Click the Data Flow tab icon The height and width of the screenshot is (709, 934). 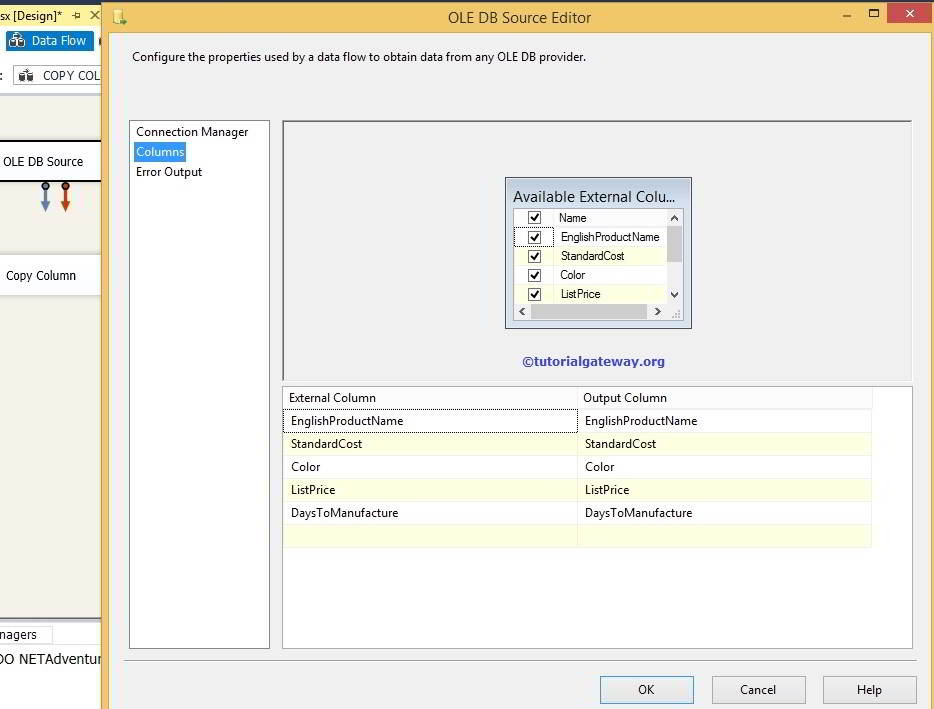(18, 40)
